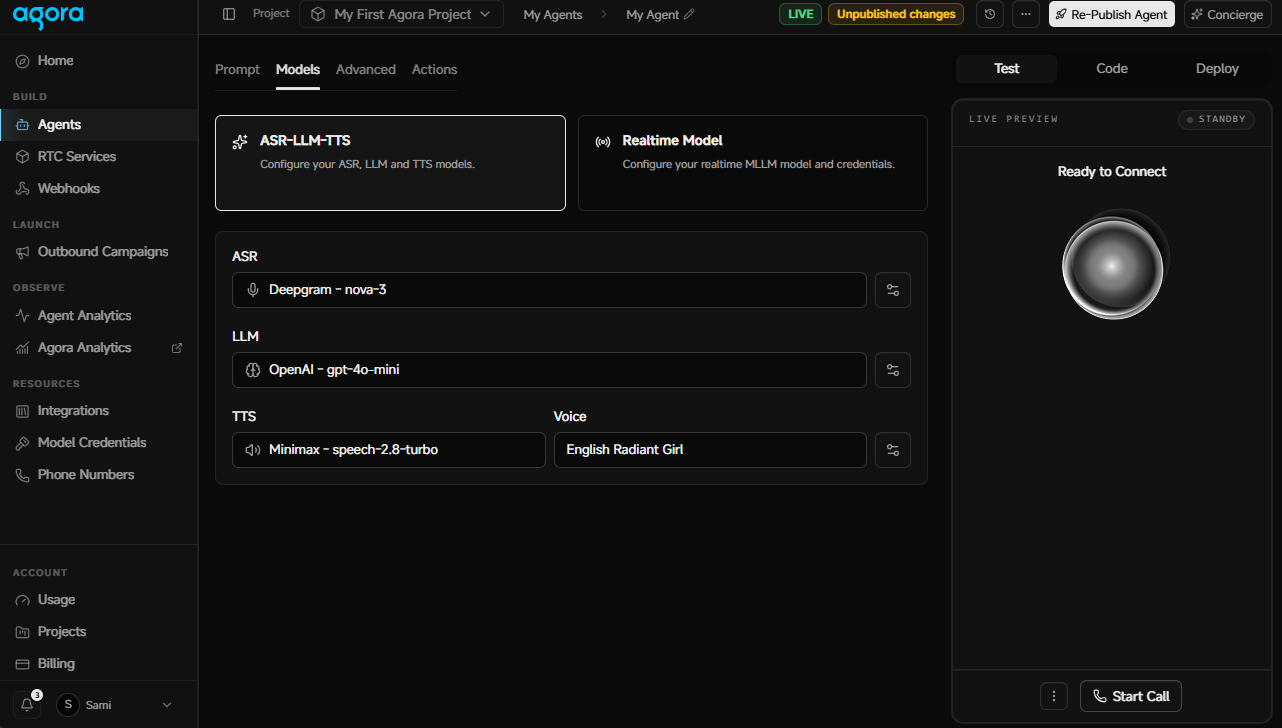Open version history clock icon
This screenshot has width=1282, height=728.
point(990,14)
